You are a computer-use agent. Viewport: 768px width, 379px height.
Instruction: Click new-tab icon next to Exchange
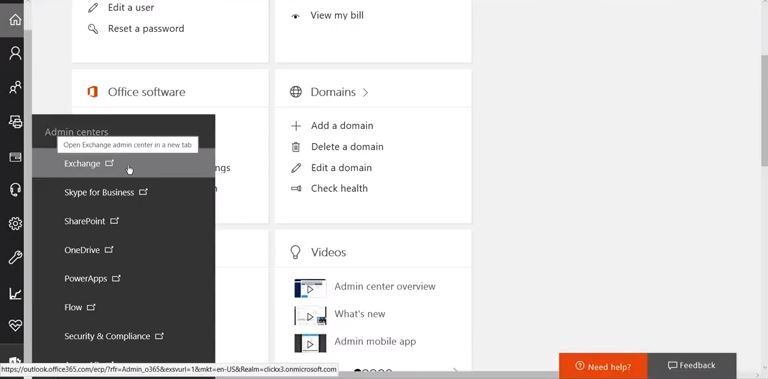tap(109, 163)
